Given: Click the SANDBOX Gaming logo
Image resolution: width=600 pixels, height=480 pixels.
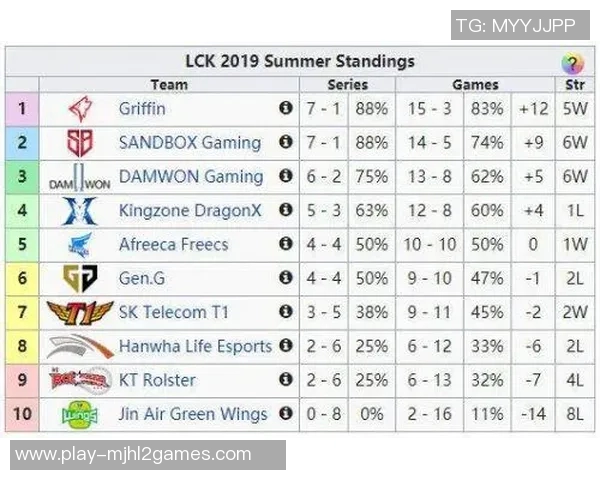Looking at the screenshot, I should tap(79, 143).
